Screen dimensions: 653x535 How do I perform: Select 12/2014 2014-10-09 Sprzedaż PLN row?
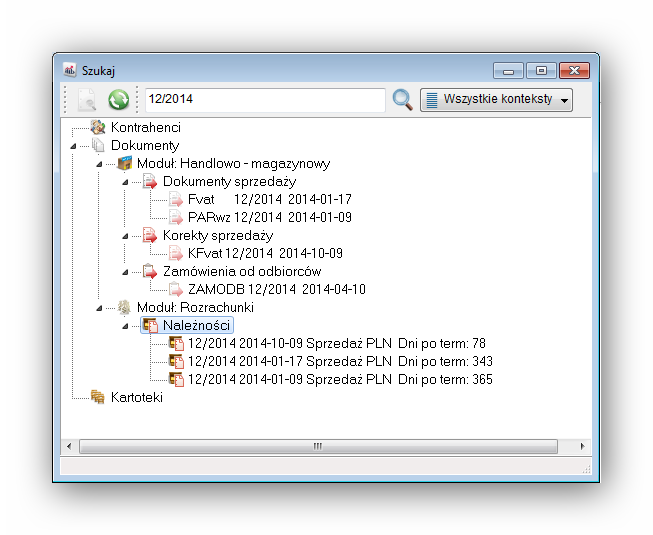(336, 343)
